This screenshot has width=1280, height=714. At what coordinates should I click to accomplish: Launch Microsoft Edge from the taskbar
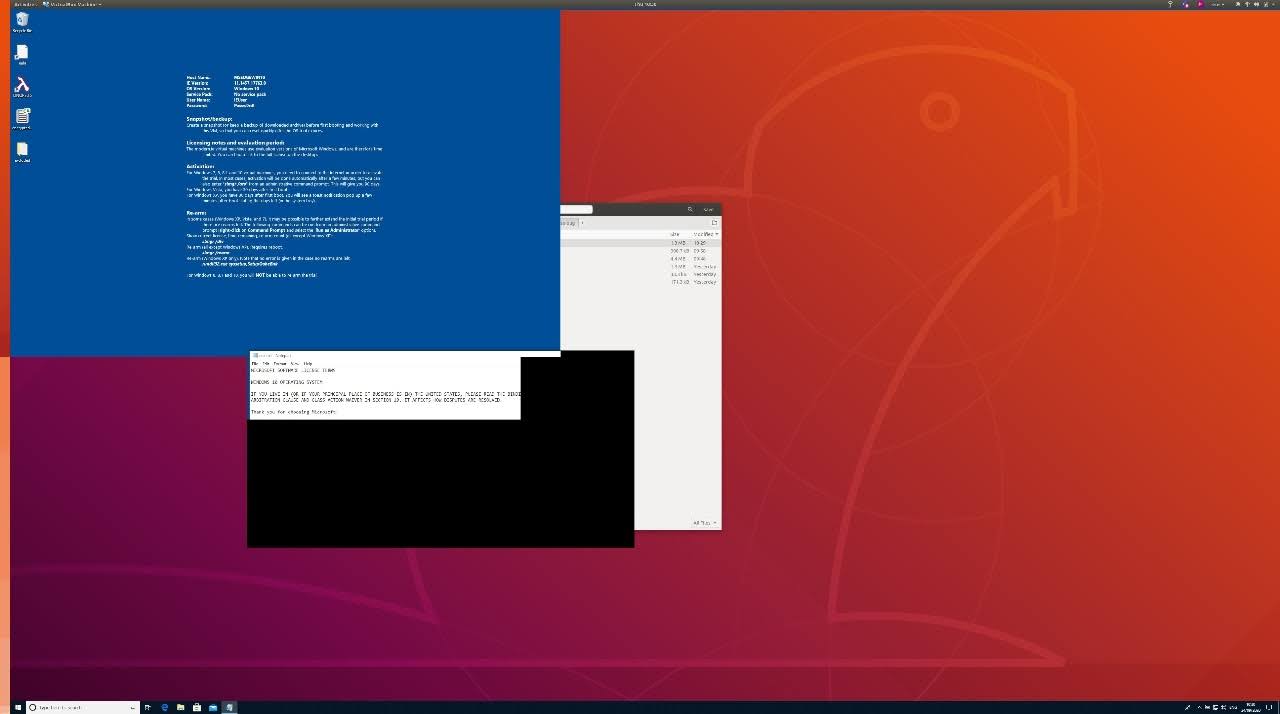[164, 707]
